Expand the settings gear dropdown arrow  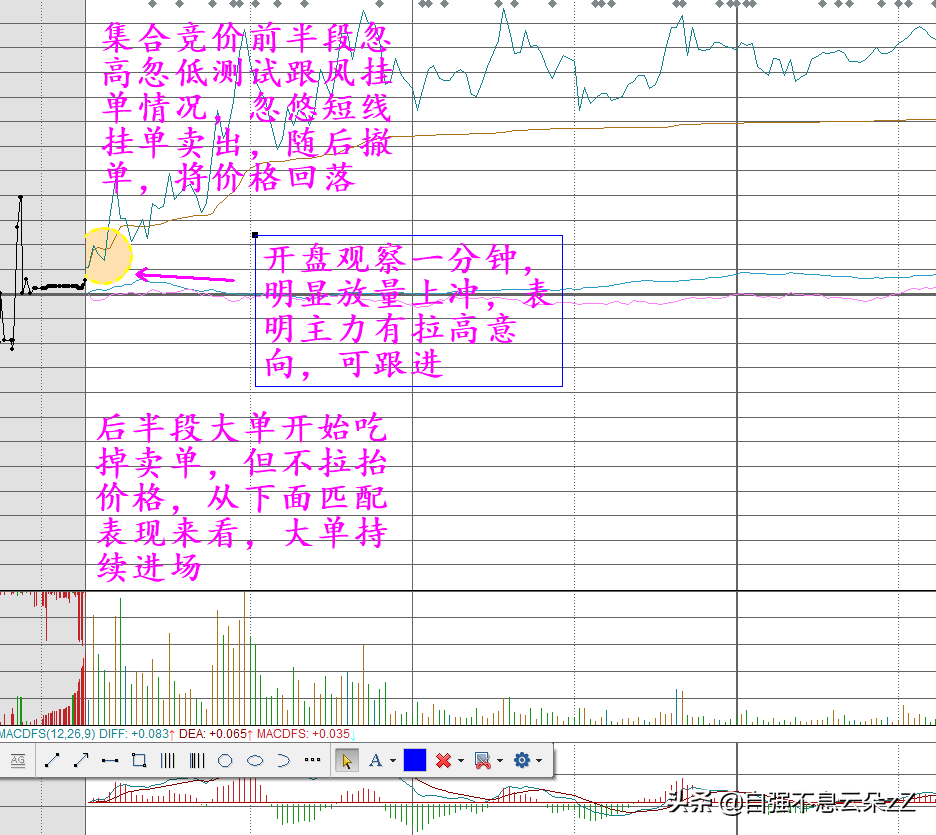pyautogui.click(x=539, y=762)
